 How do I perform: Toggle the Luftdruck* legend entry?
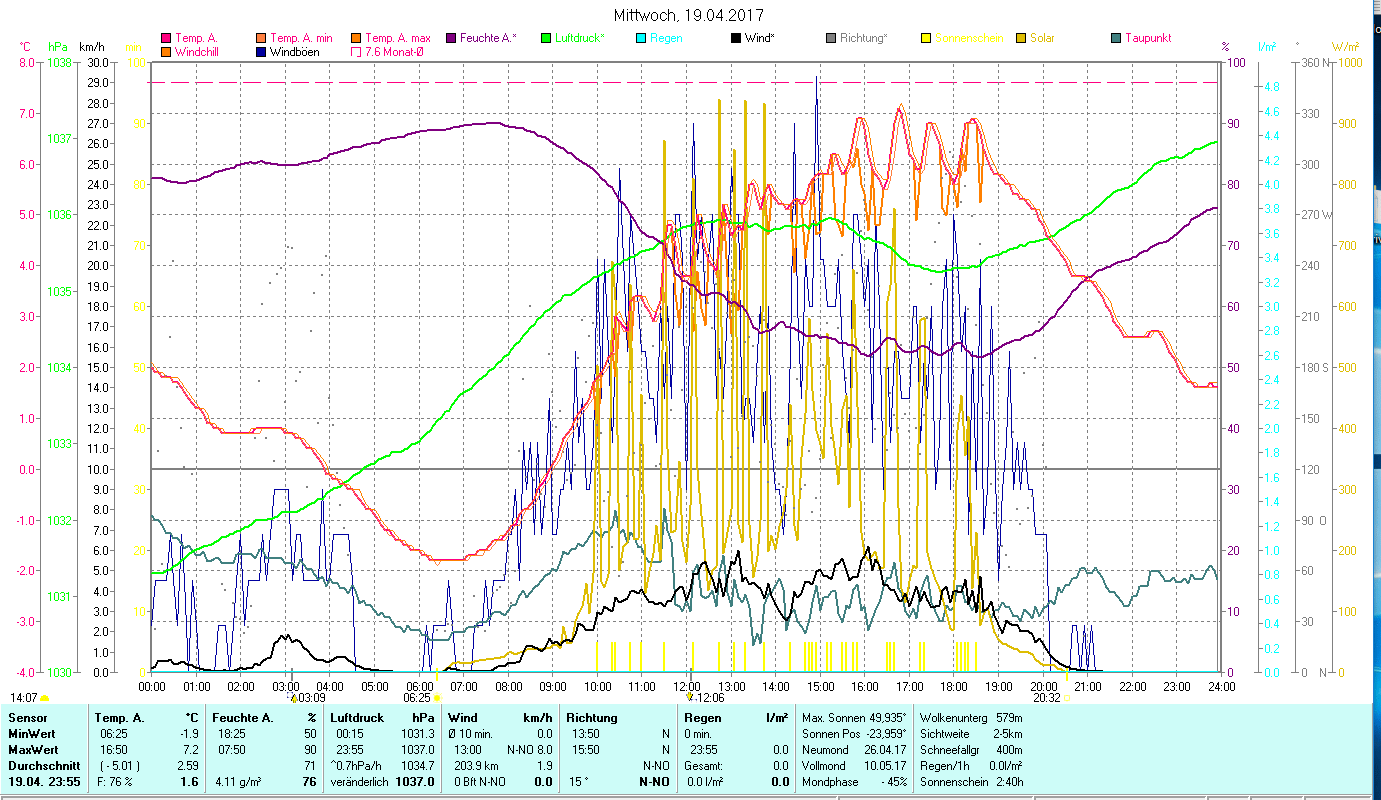[x=571, y=39]
